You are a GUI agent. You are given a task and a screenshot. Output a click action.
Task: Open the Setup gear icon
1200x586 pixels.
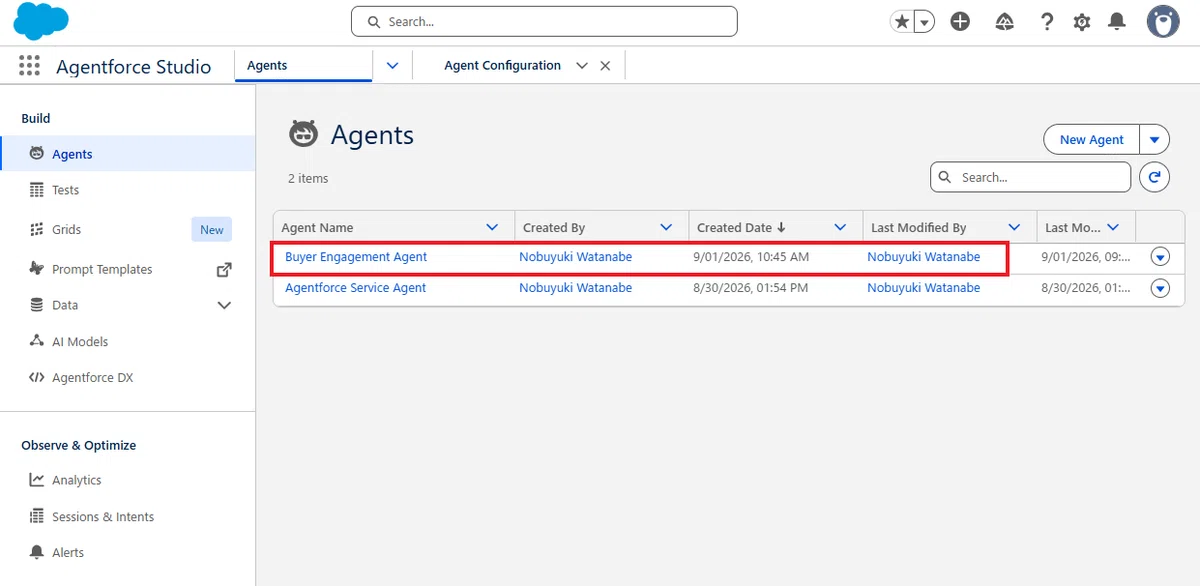[x=1082, y=22]
